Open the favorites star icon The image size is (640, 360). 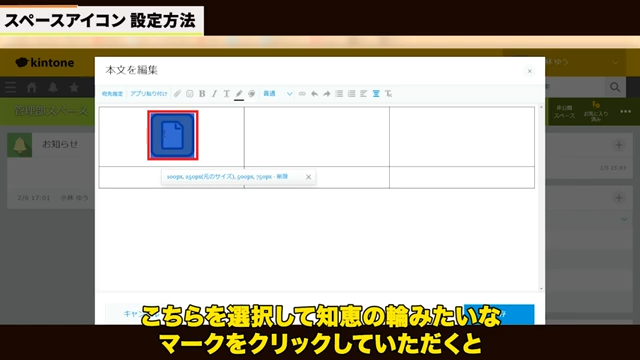click(74, 87)
